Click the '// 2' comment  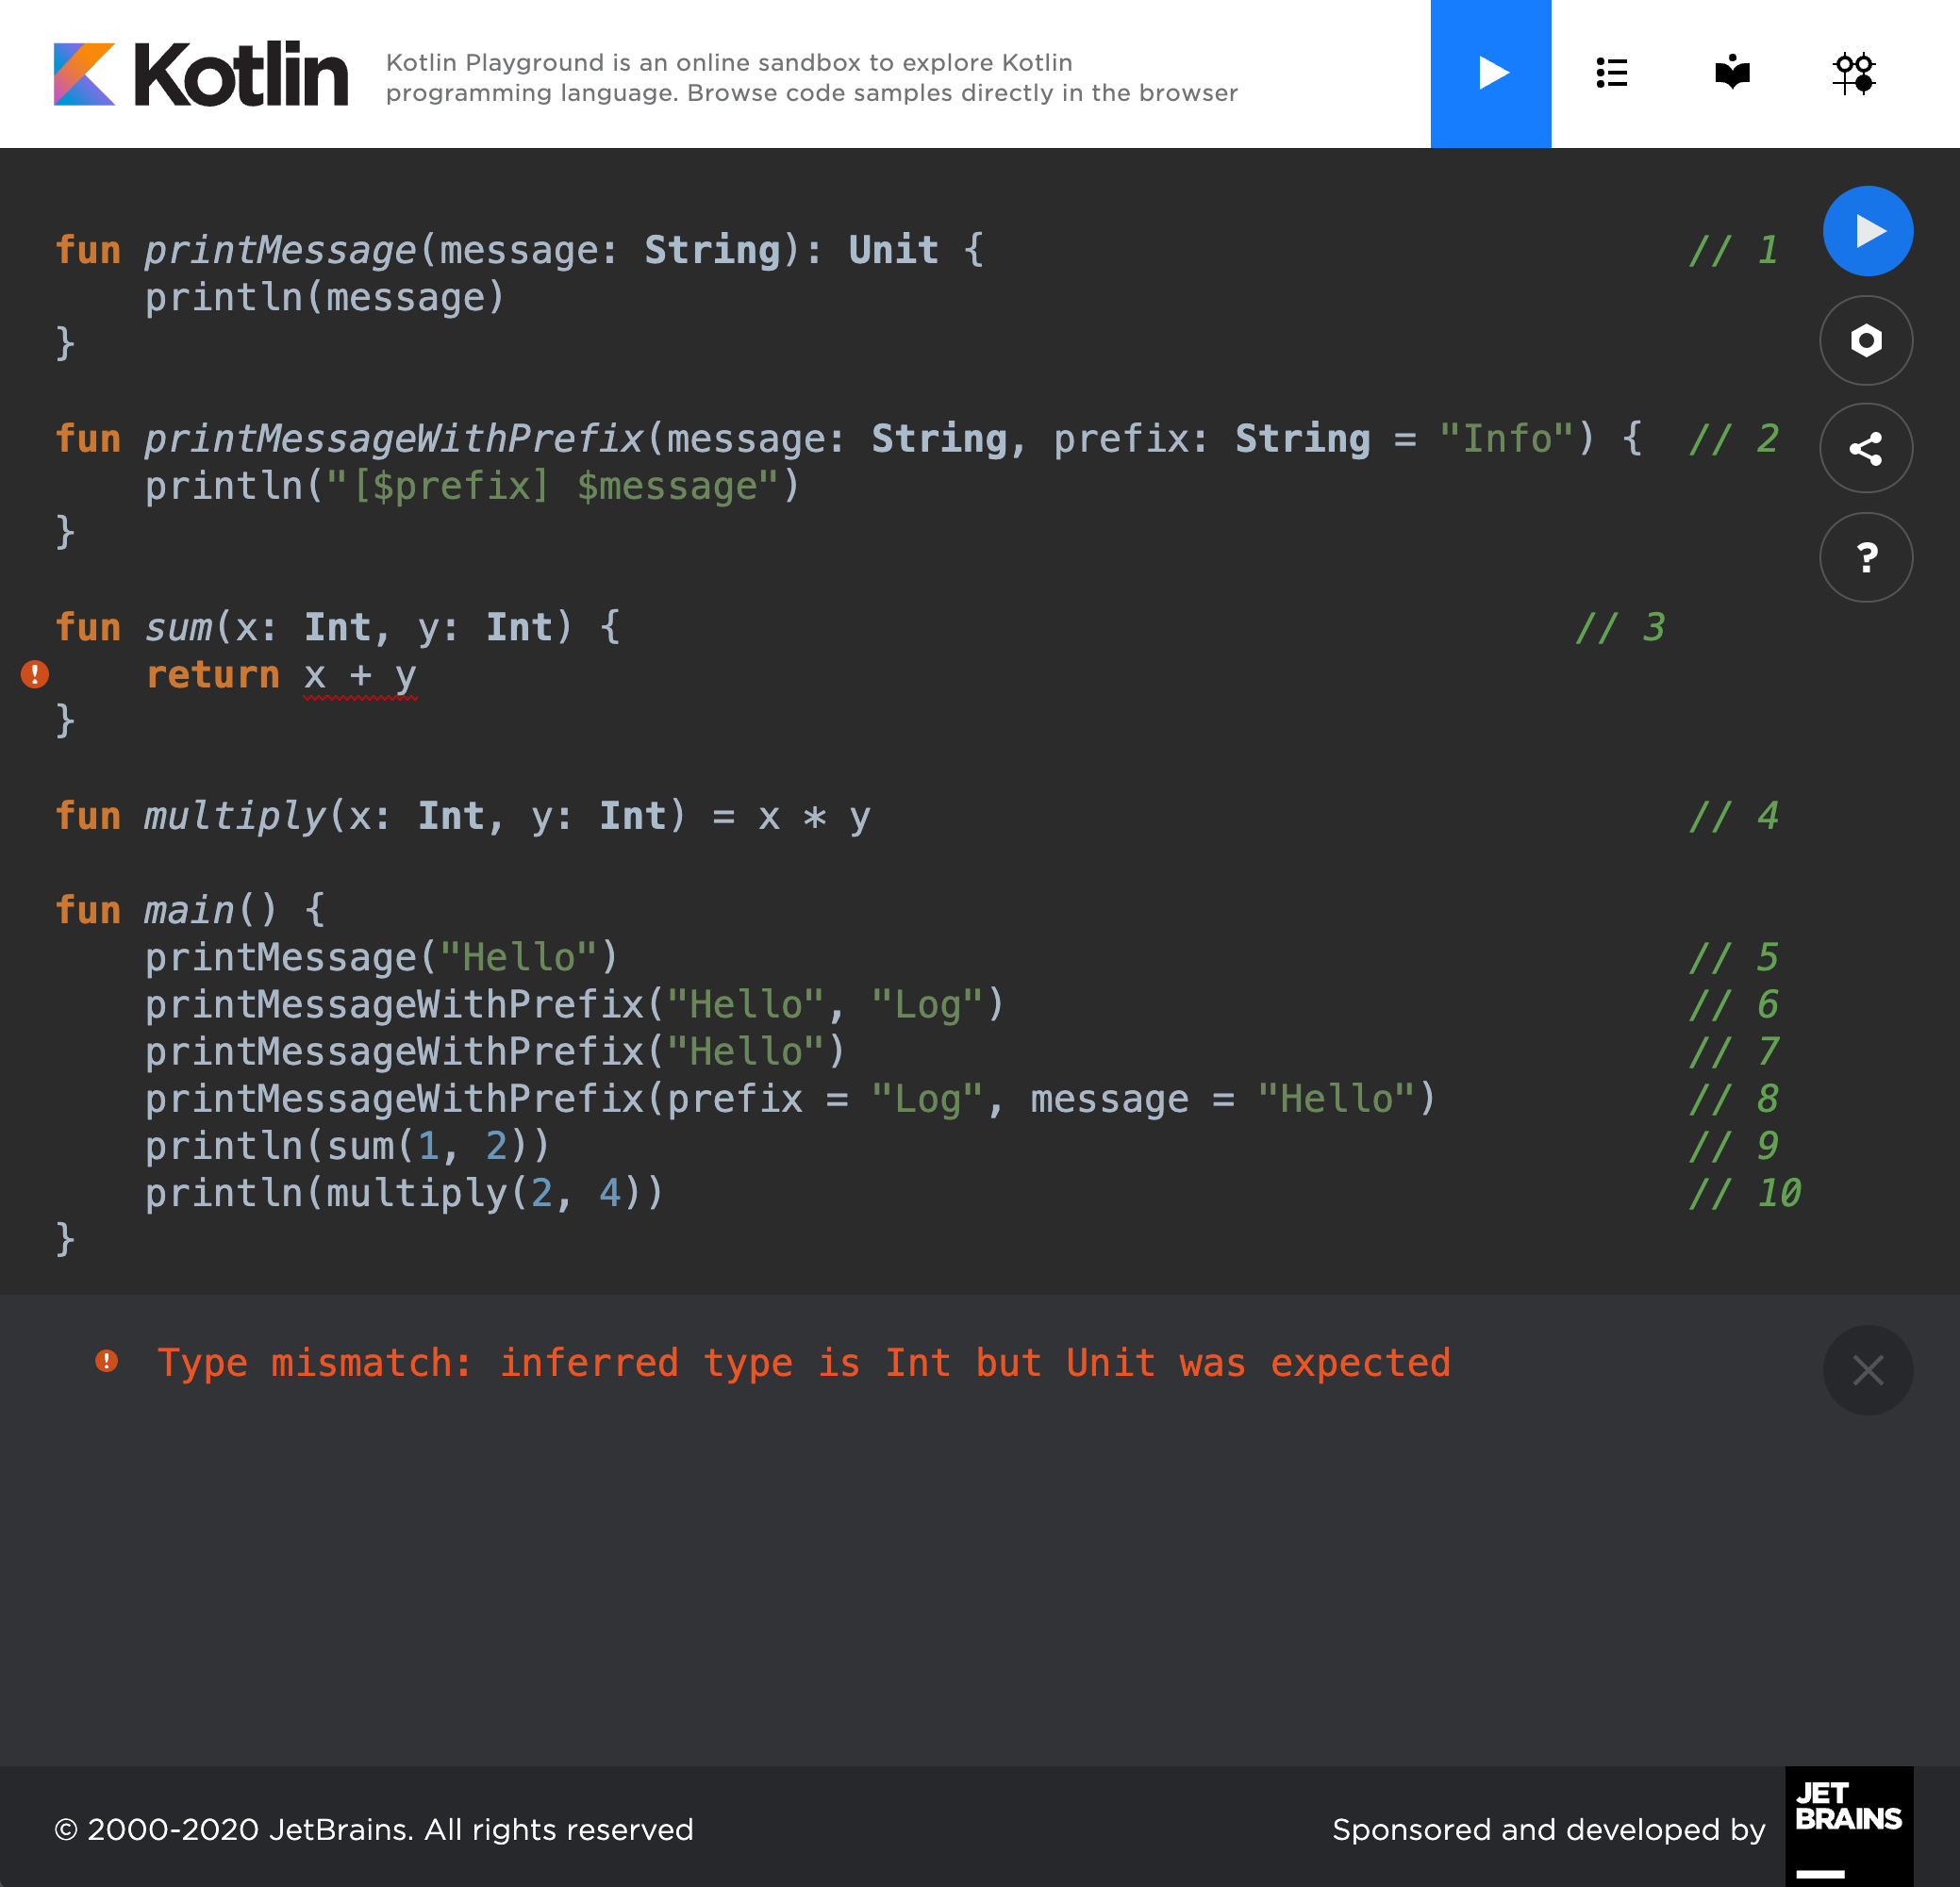tap(1733, 439)
